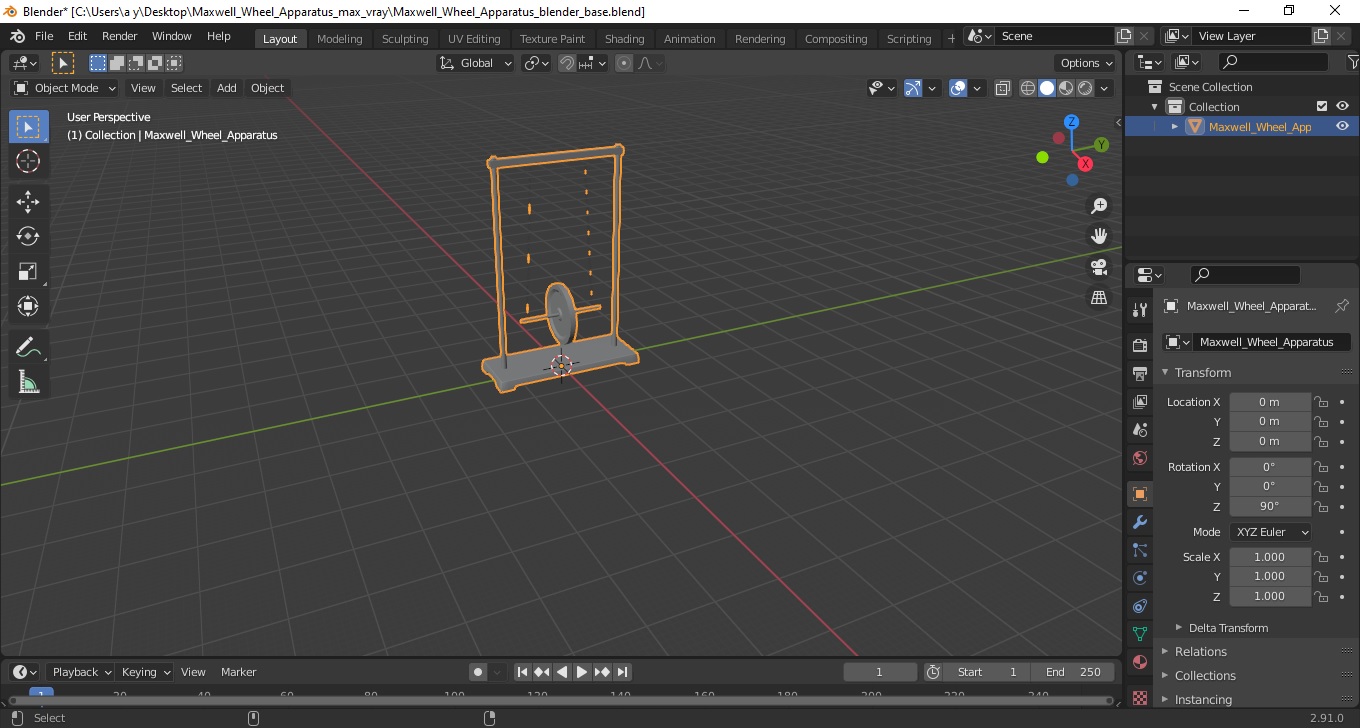Open the Texture properties checker tab
Screen dimensions: 1360x728
pyautogui.click(x=1139, y=697)
